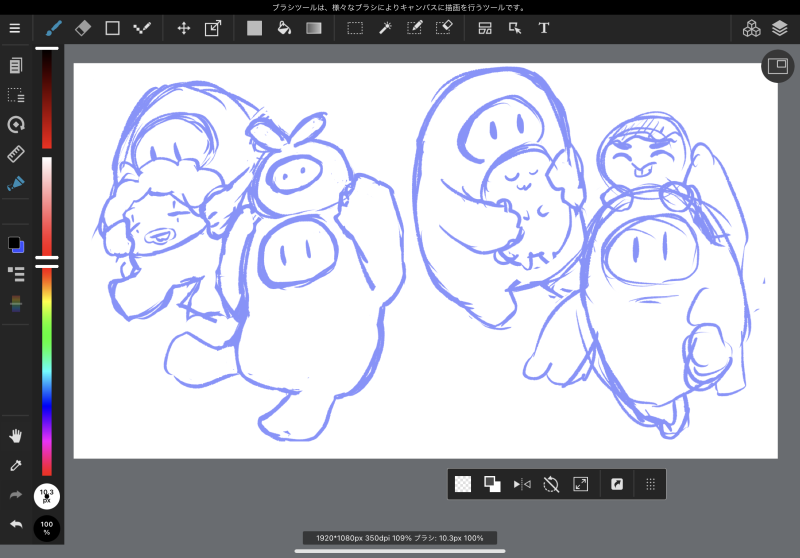Open the Edit menu document icon
This screenshot has height=558, width=800.
coord(16,65)
